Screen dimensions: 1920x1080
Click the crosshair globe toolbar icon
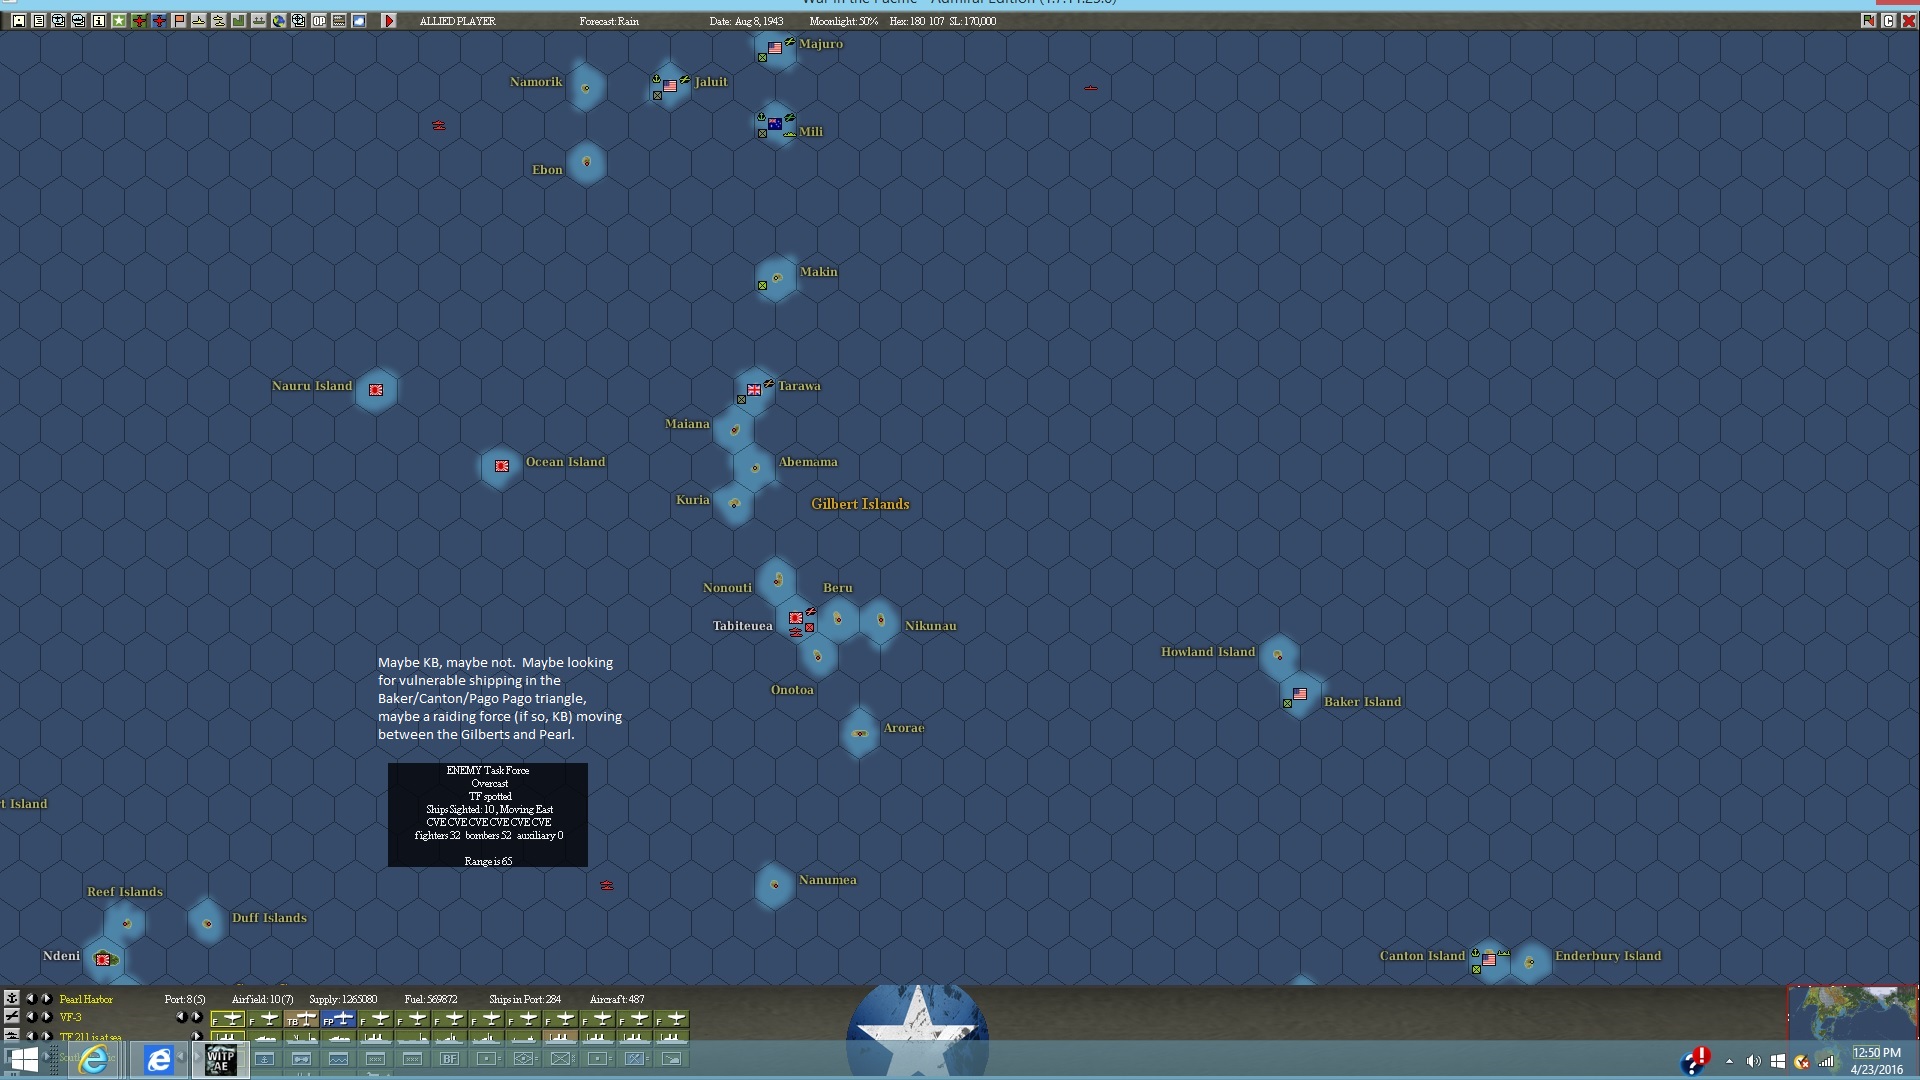click(298, 20)
